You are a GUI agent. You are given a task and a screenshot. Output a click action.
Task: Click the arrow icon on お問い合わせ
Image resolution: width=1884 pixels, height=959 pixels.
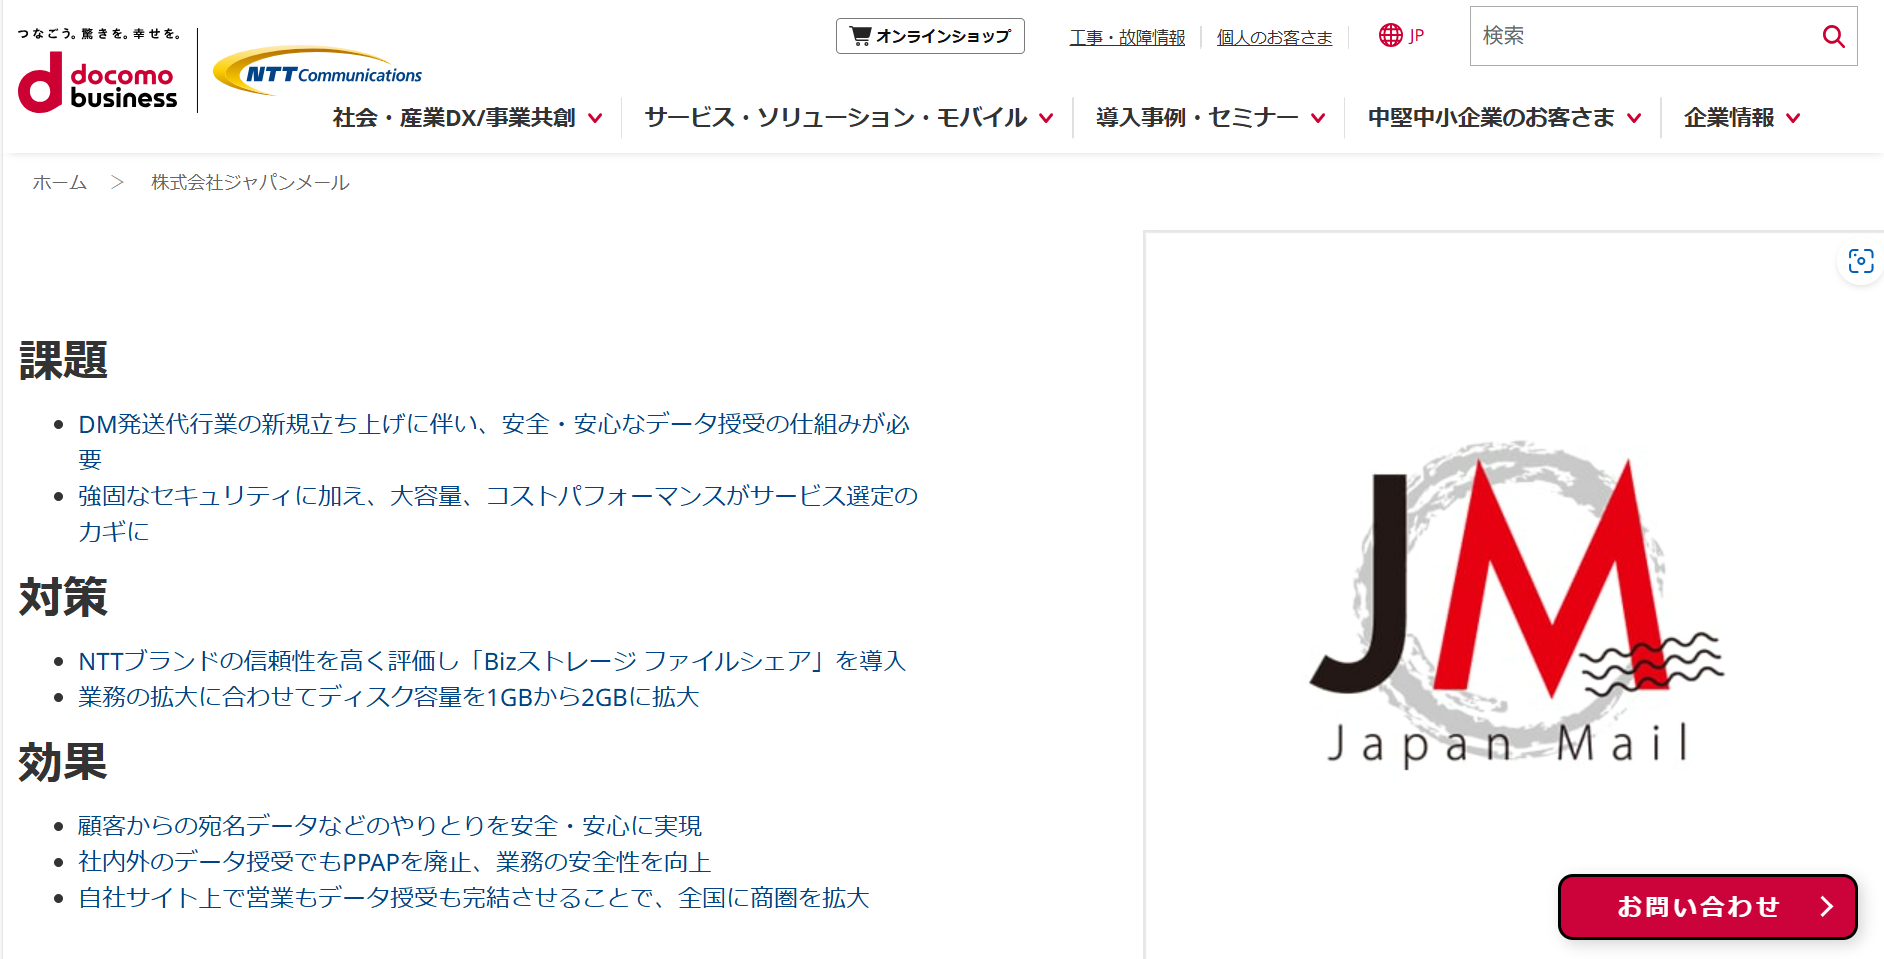1827,906
